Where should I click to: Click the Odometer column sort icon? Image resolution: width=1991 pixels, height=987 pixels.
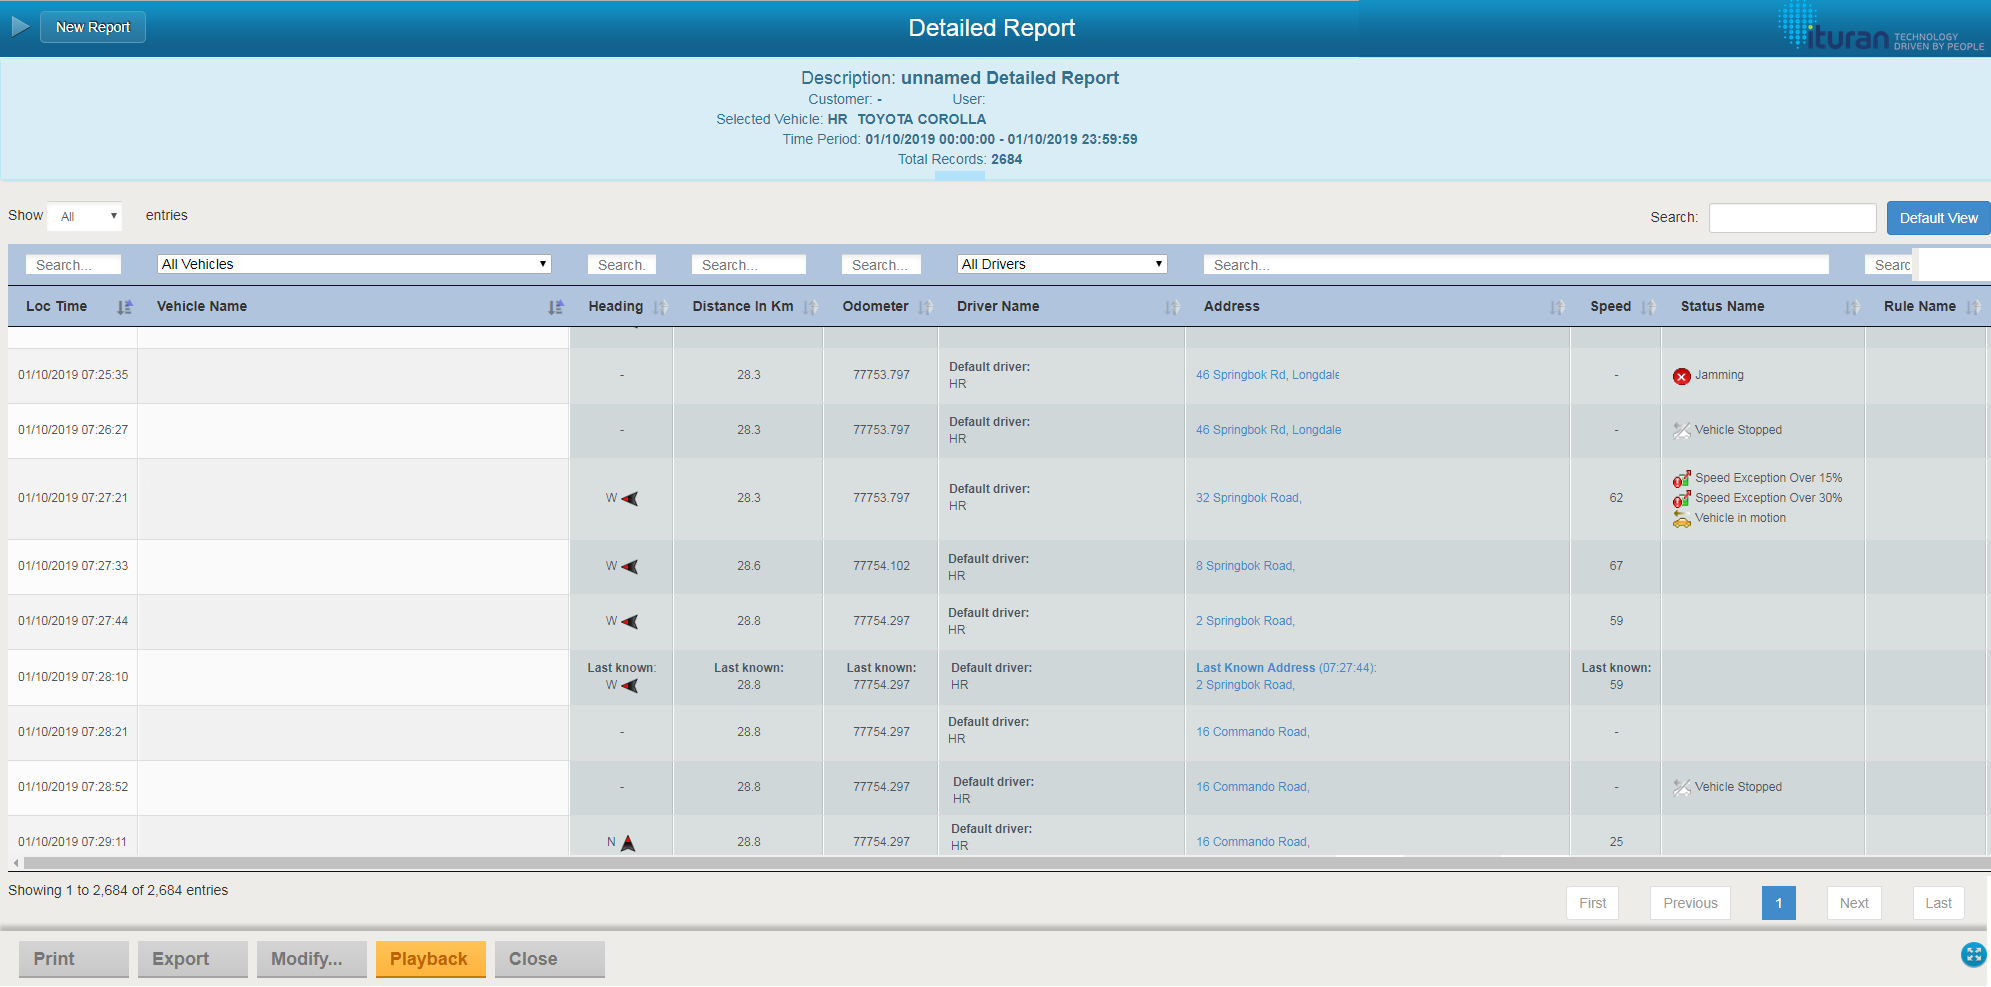(925, 307)
